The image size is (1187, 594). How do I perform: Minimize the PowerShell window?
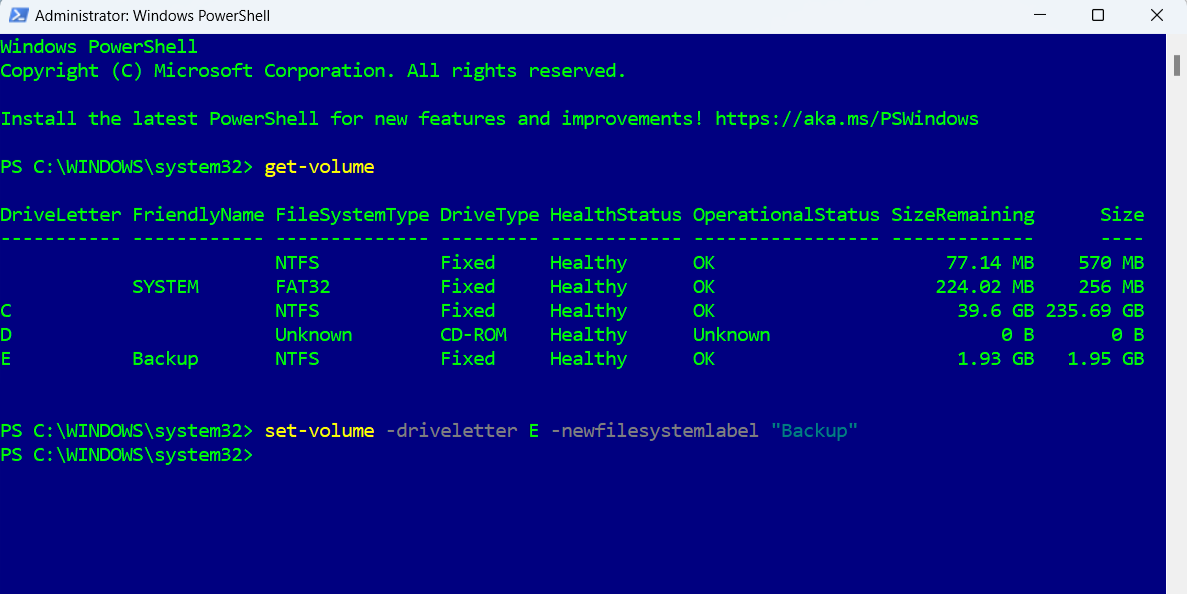1039,16
